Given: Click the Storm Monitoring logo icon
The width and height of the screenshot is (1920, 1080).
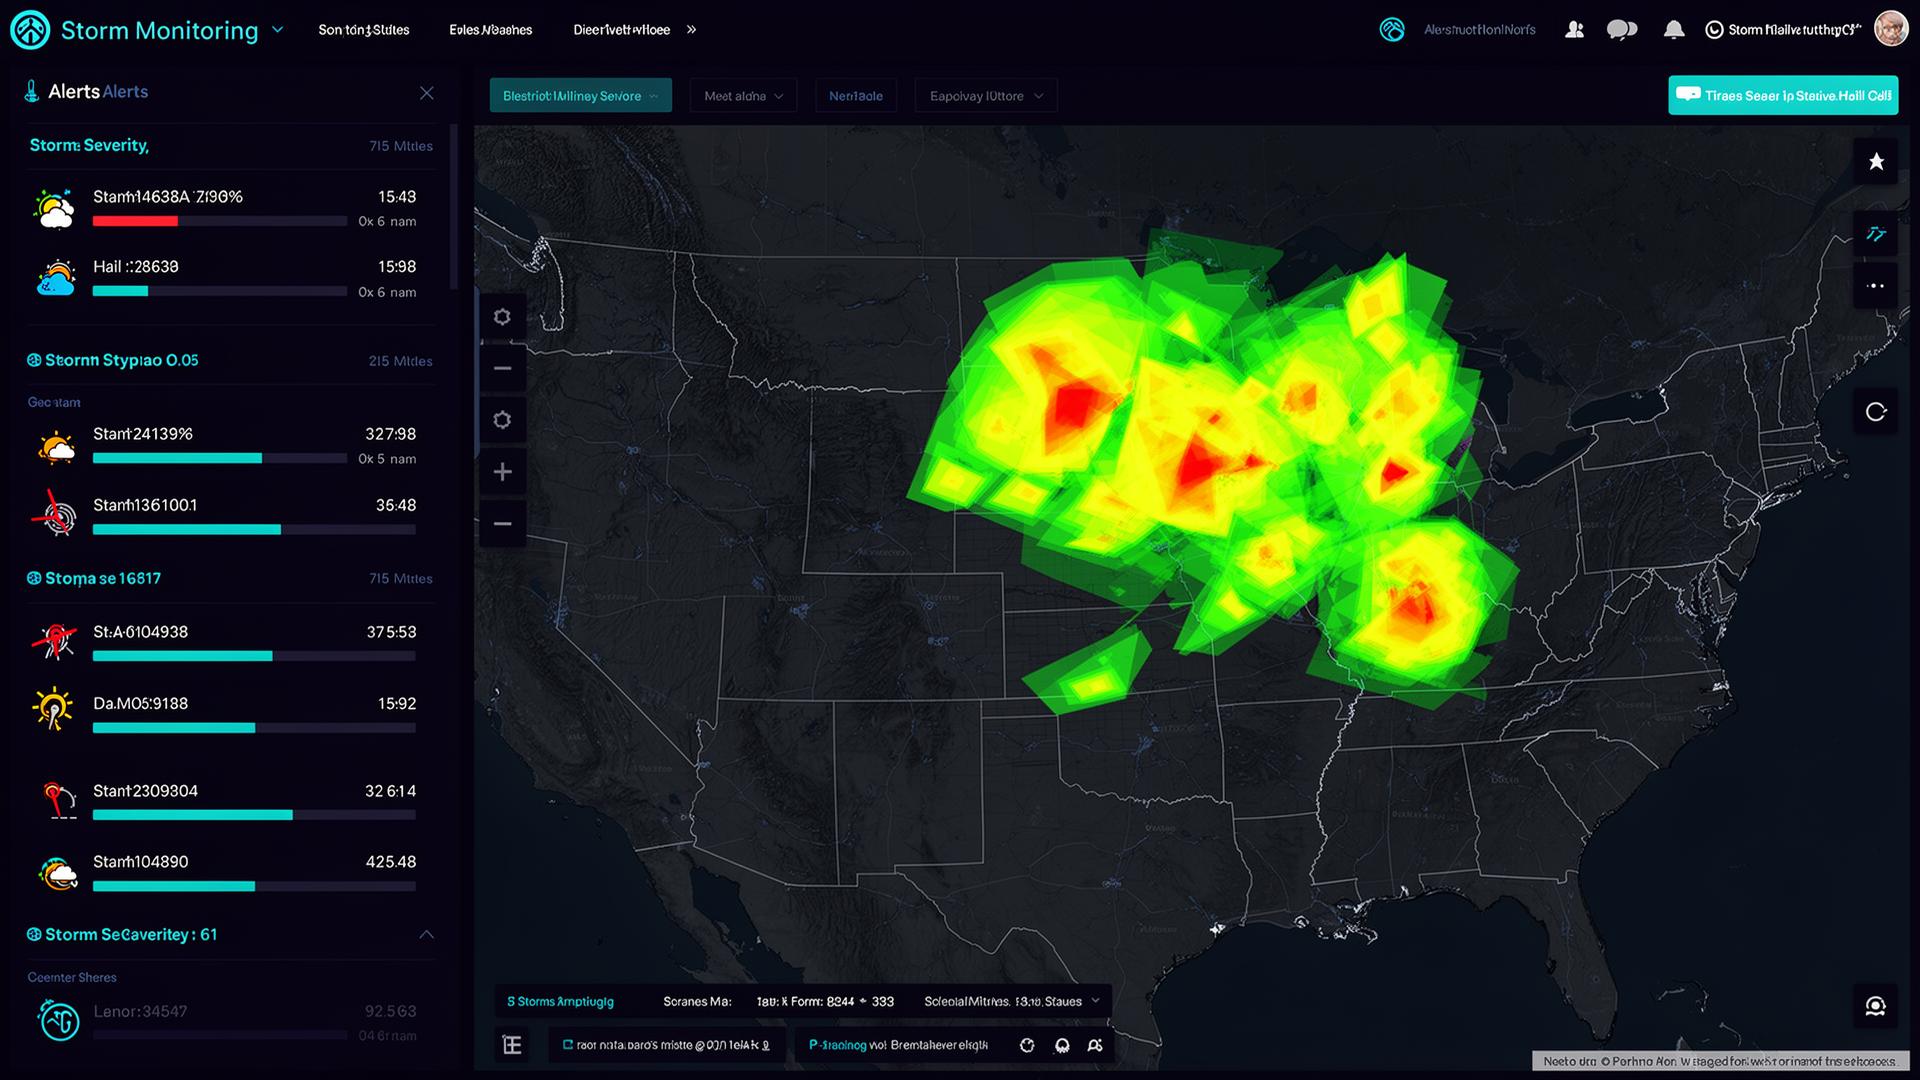Looking at the screenshot, I should (x=30, y=30).
